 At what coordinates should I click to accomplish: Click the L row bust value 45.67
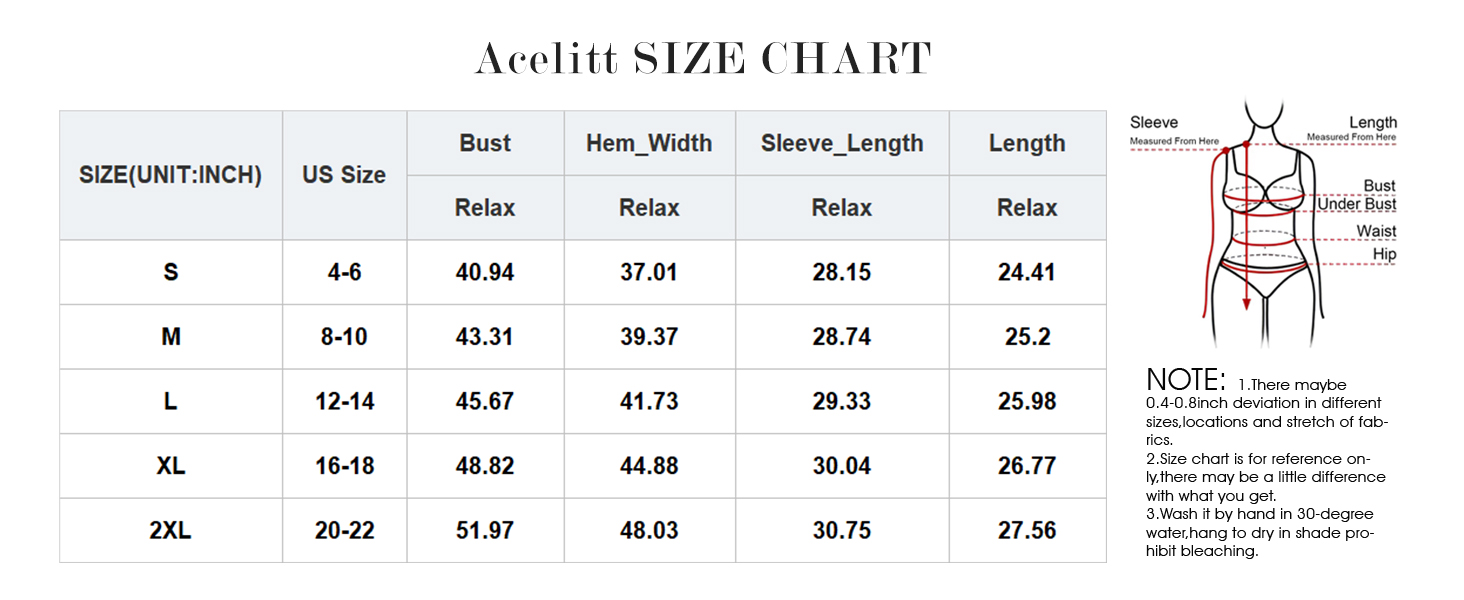(485, 401)
